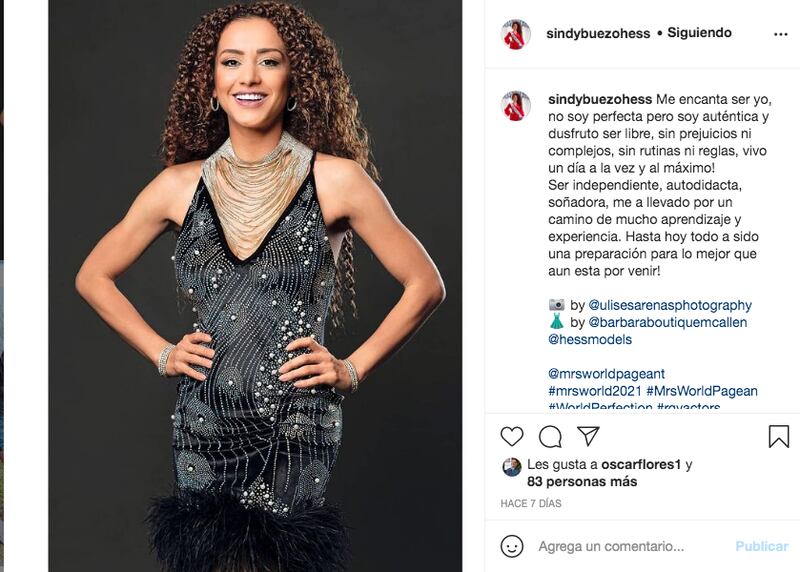
Task: Open @ulisesarenasphotography profile
Action: (670, 305)
